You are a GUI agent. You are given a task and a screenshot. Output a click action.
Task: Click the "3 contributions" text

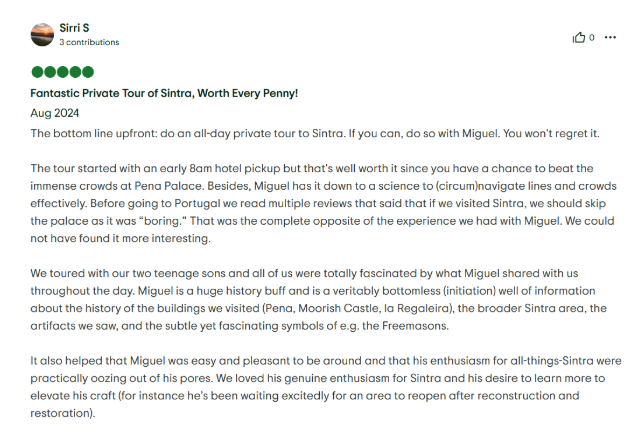coord(89,43)
